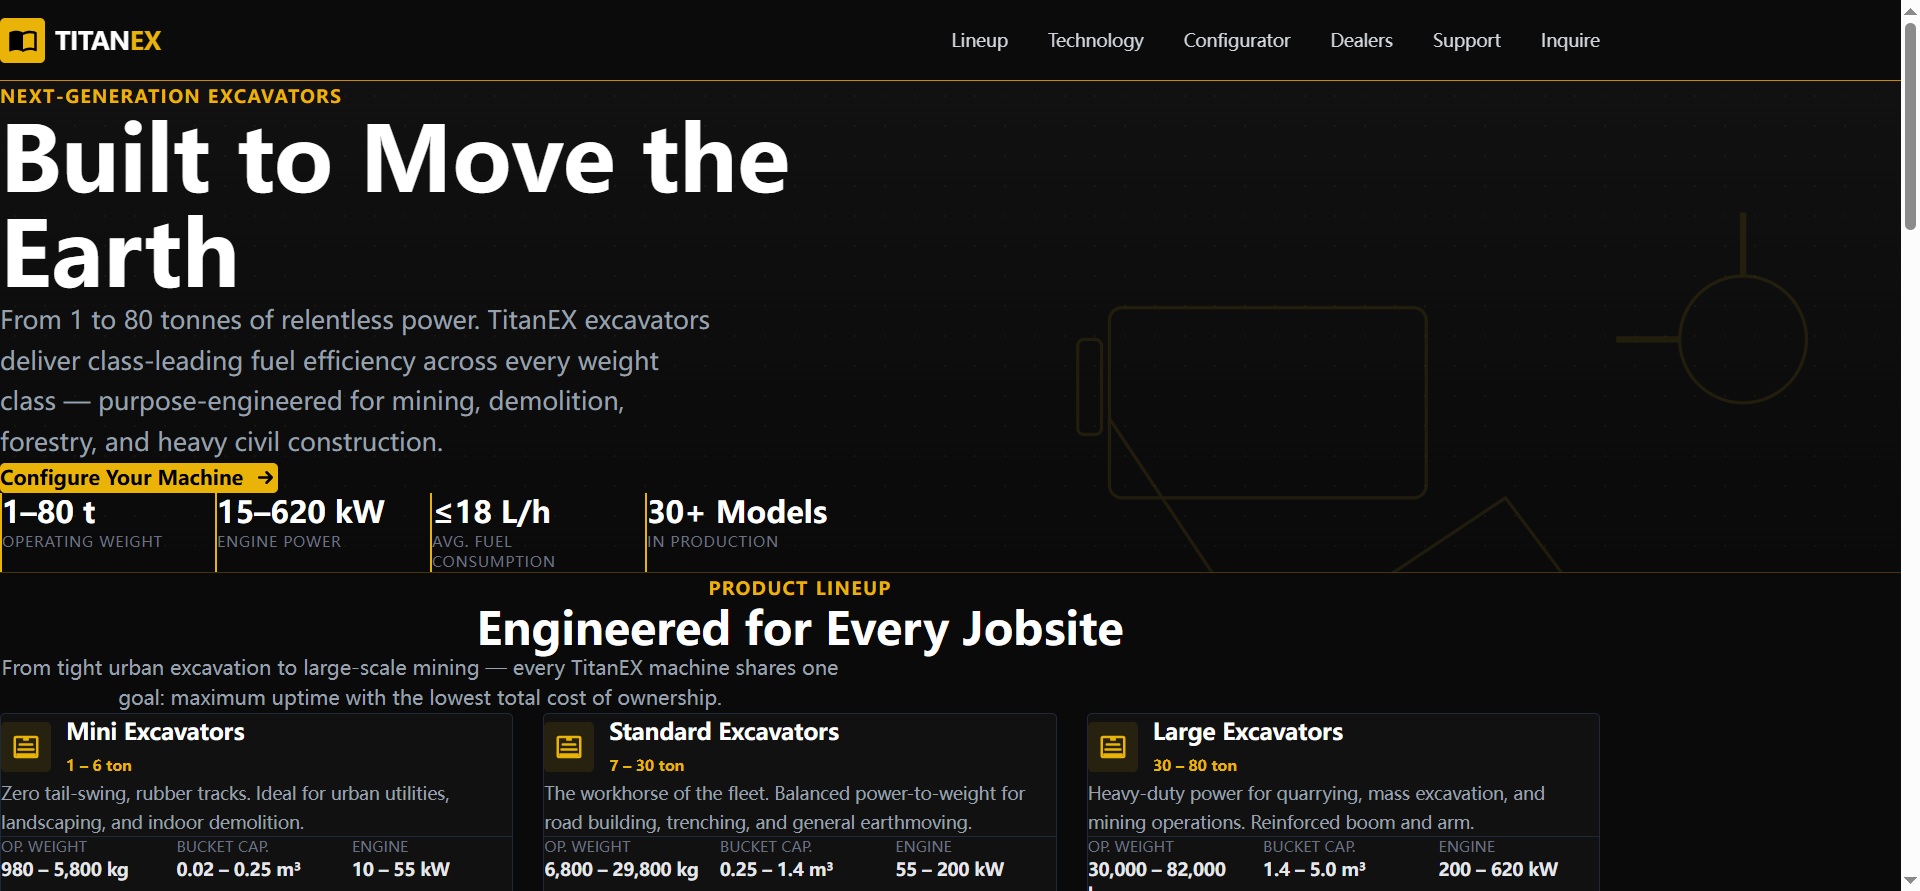Click the '30 – 80 ton' range label
This screenshot has height=891, width=1920.
click(x=1195, y=765)
